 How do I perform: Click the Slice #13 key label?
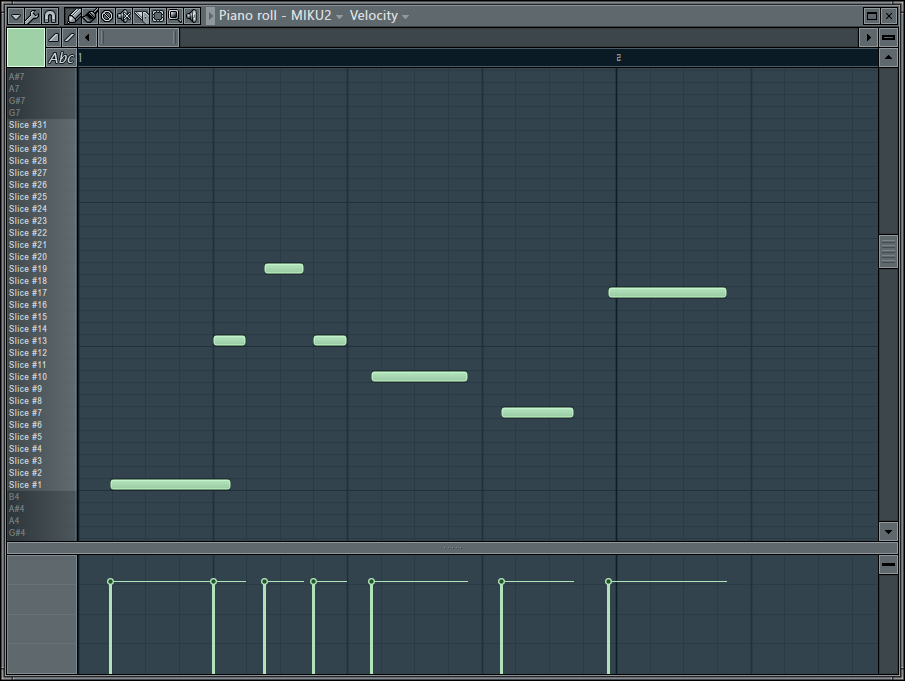click(28, 340)
